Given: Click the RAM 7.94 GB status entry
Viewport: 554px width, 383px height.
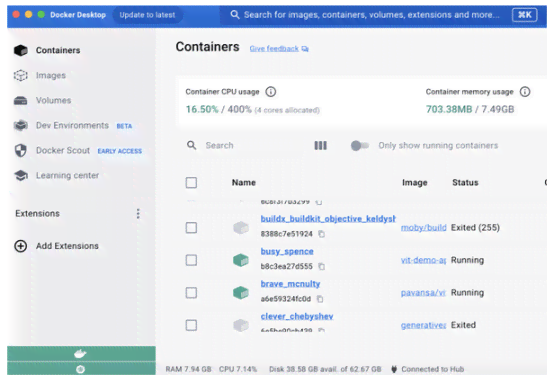Looking at the screenshot, I should click(x=188, y=369).
